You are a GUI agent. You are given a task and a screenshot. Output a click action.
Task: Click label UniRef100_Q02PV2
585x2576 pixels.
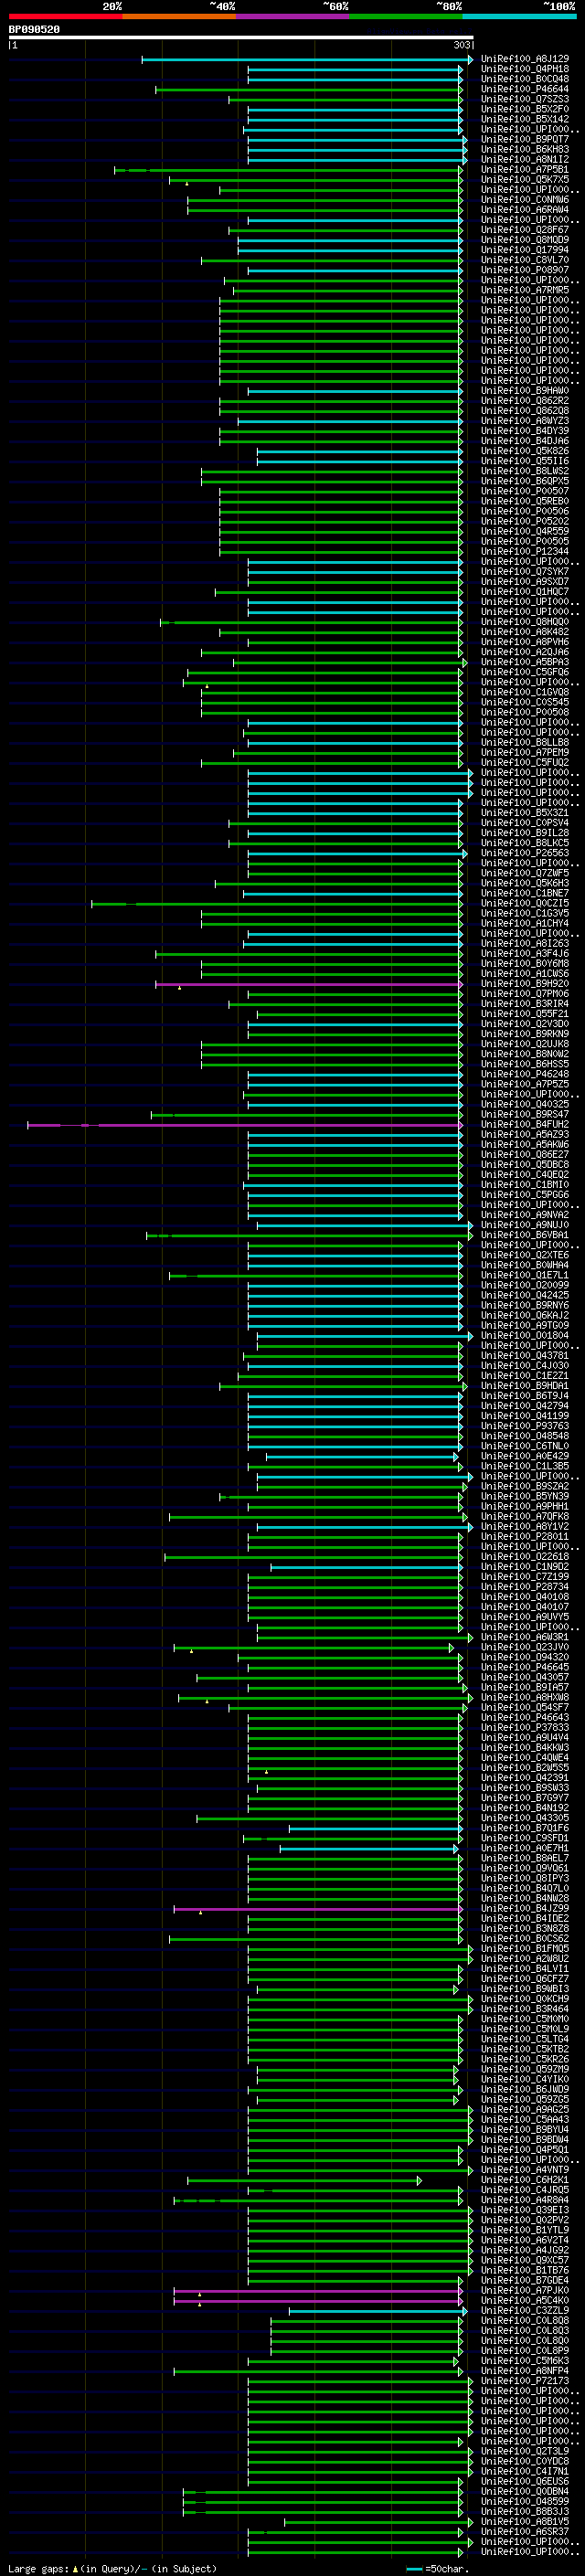coord(525,2220)
